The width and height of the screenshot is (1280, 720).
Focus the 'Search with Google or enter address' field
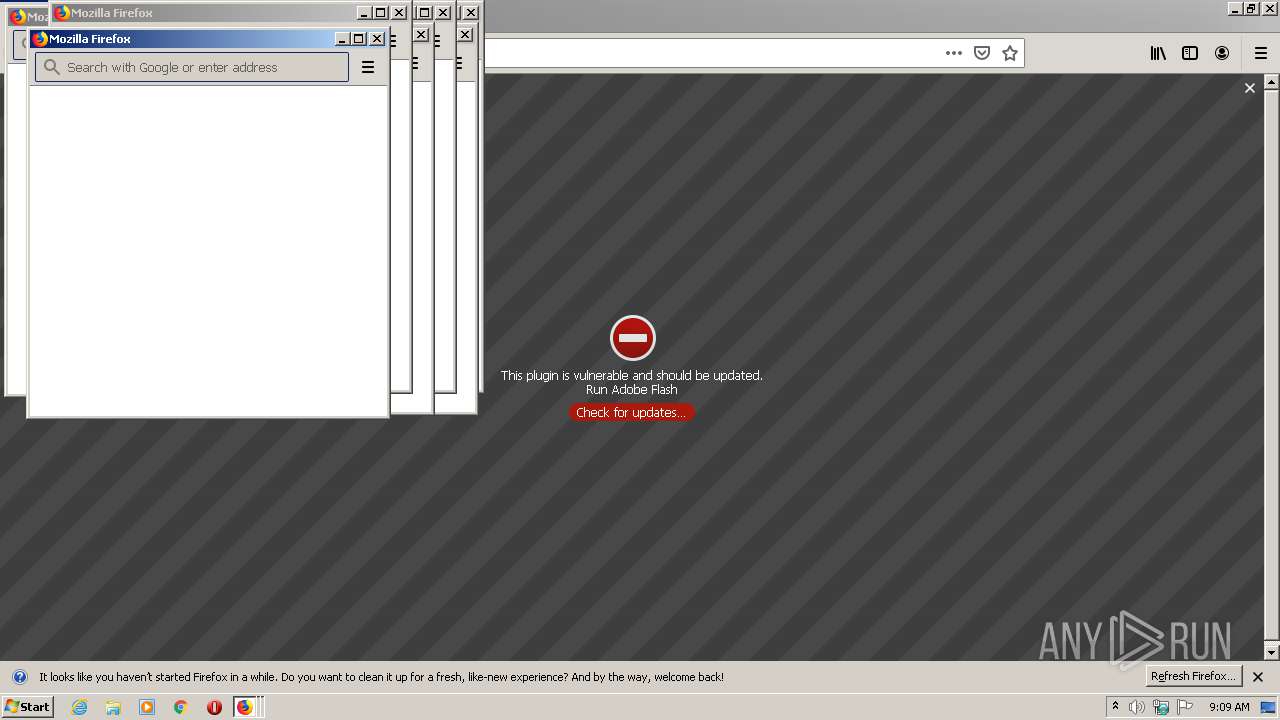pyautogui.click(x=192, y=67)
